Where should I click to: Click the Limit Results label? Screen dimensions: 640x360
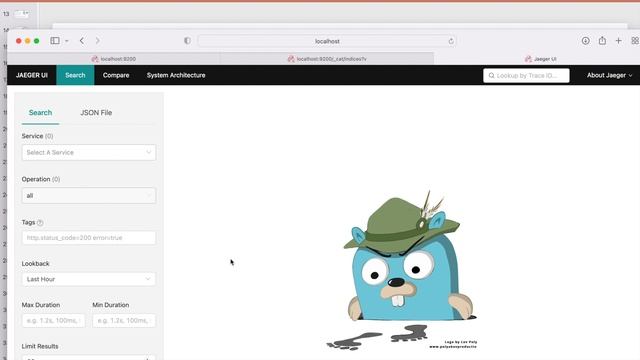click(x=40, y=346)
